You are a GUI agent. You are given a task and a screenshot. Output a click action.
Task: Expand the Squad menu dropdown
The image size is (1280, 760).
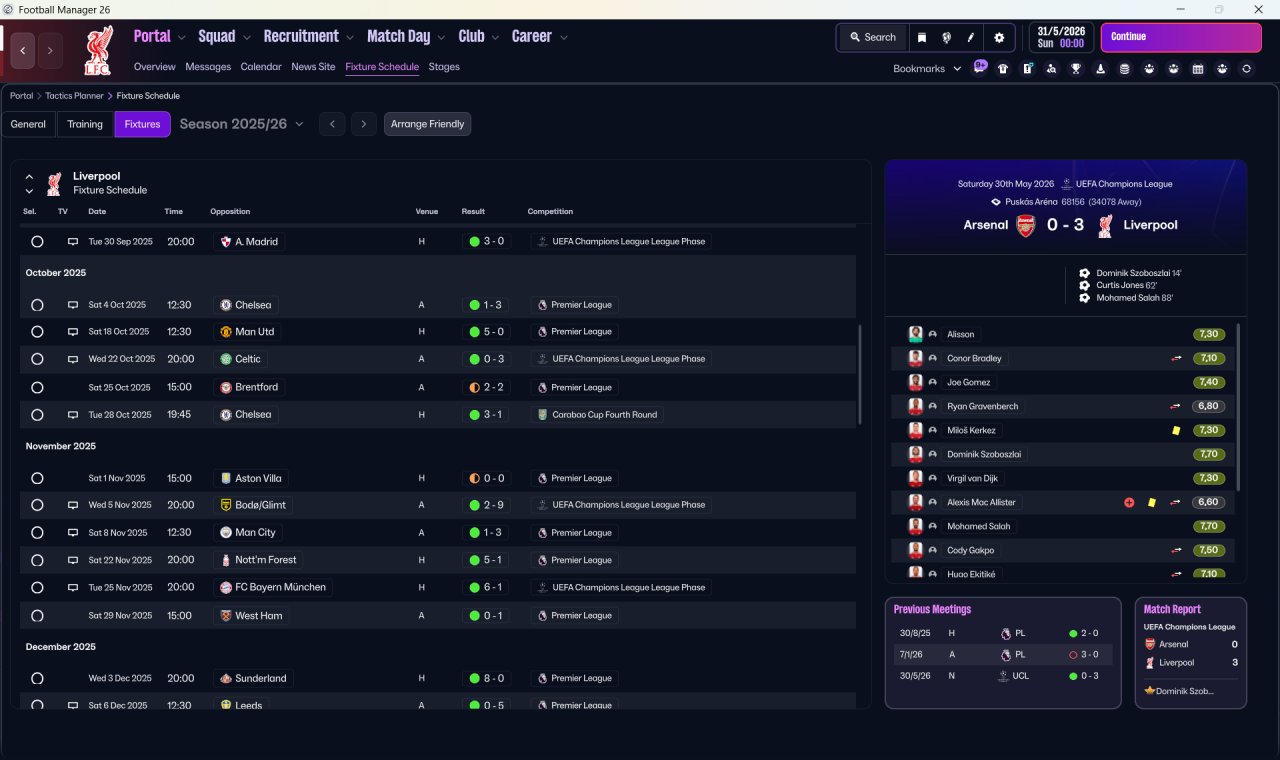tap(246, 37)
